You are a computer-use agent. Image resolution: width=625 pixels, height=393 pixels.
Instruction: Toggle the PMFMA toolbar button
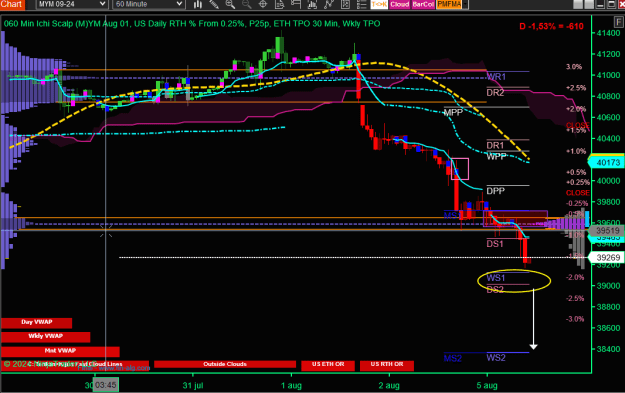point(449,4)
